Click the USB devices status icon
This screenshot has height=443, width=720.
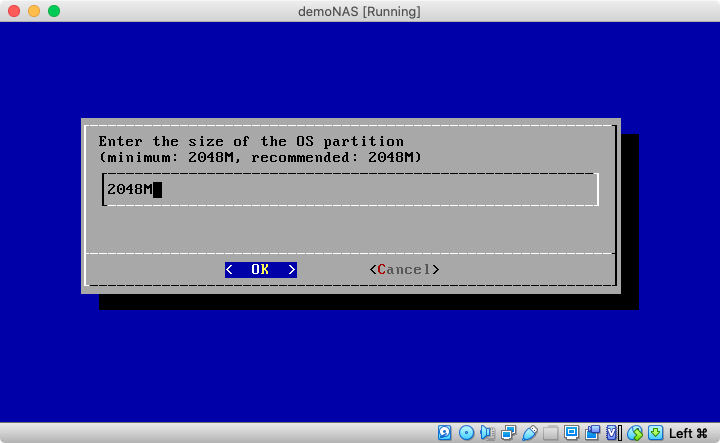529,433
